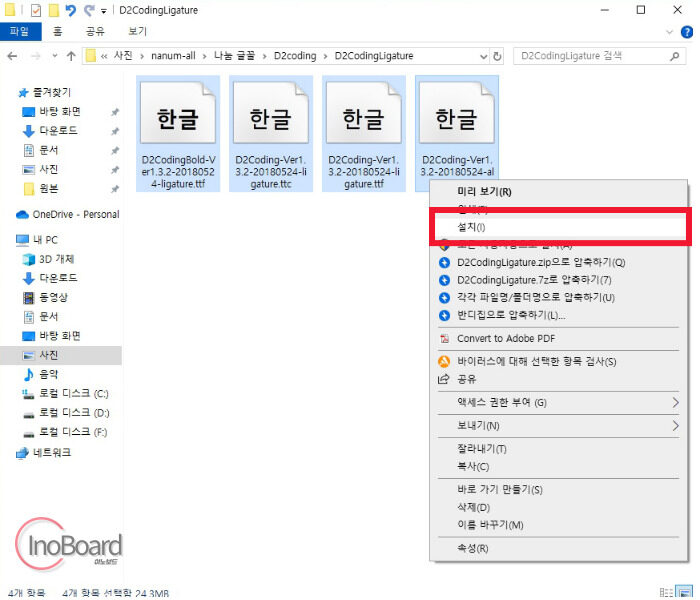
Task: Choose 미리 보기(R) from context menu
Action: pos(558,192)
